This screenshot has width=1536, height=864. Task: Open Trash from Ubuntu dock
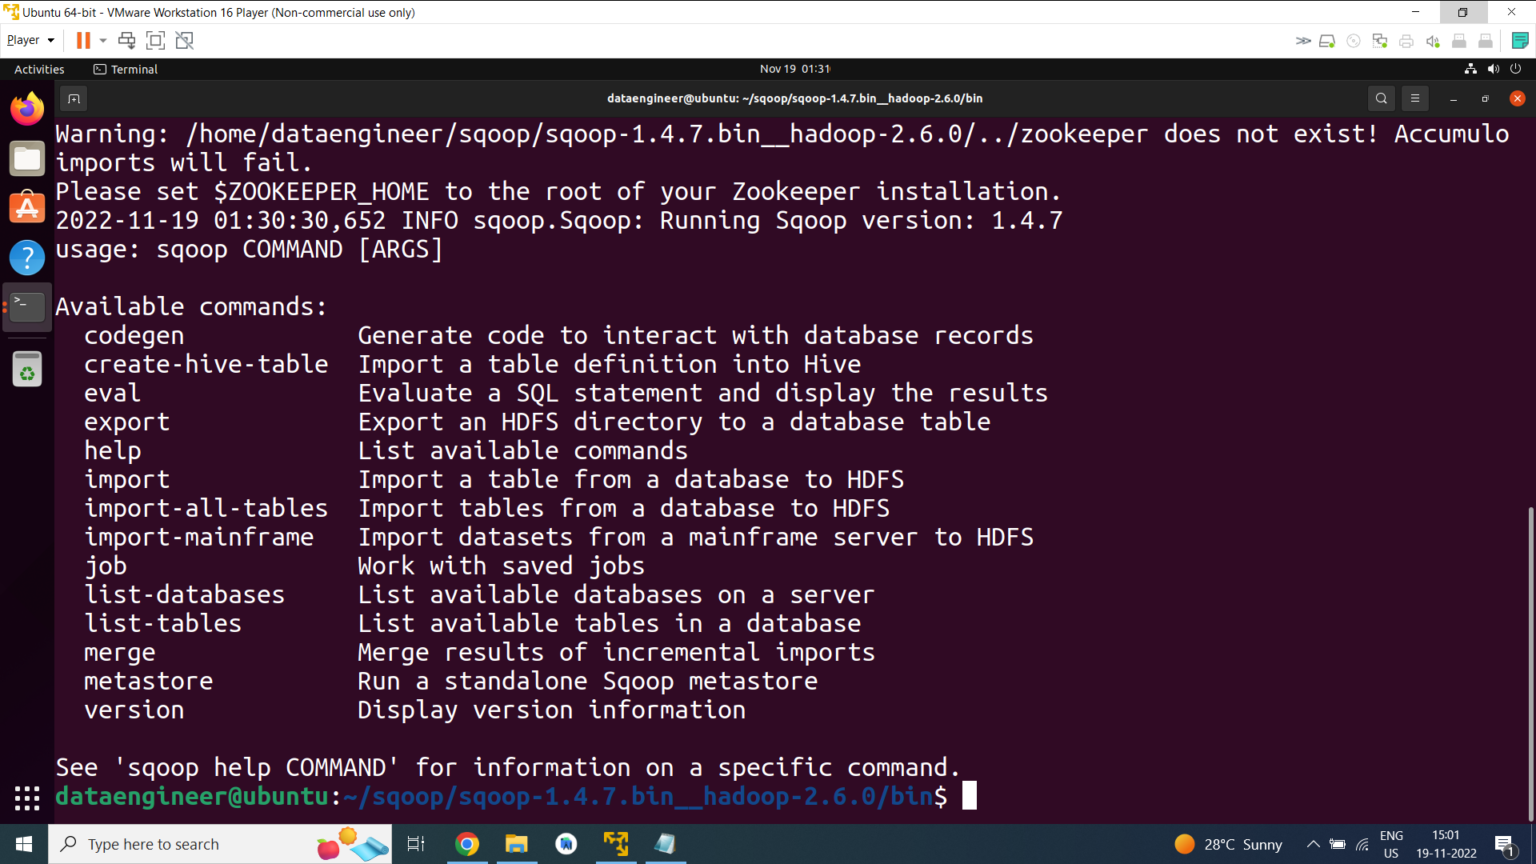(x=27, y=369)
